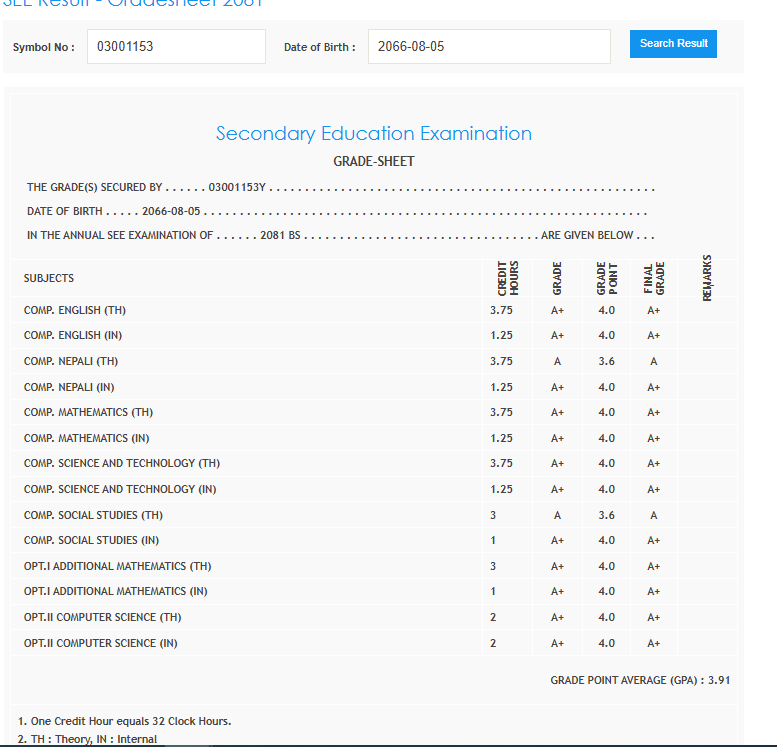Select the COMP. SOCIAL STUDIES (TH) subject
Image resolution: width=777 pixels, height=747 pixels.
(x=93, y=515)
